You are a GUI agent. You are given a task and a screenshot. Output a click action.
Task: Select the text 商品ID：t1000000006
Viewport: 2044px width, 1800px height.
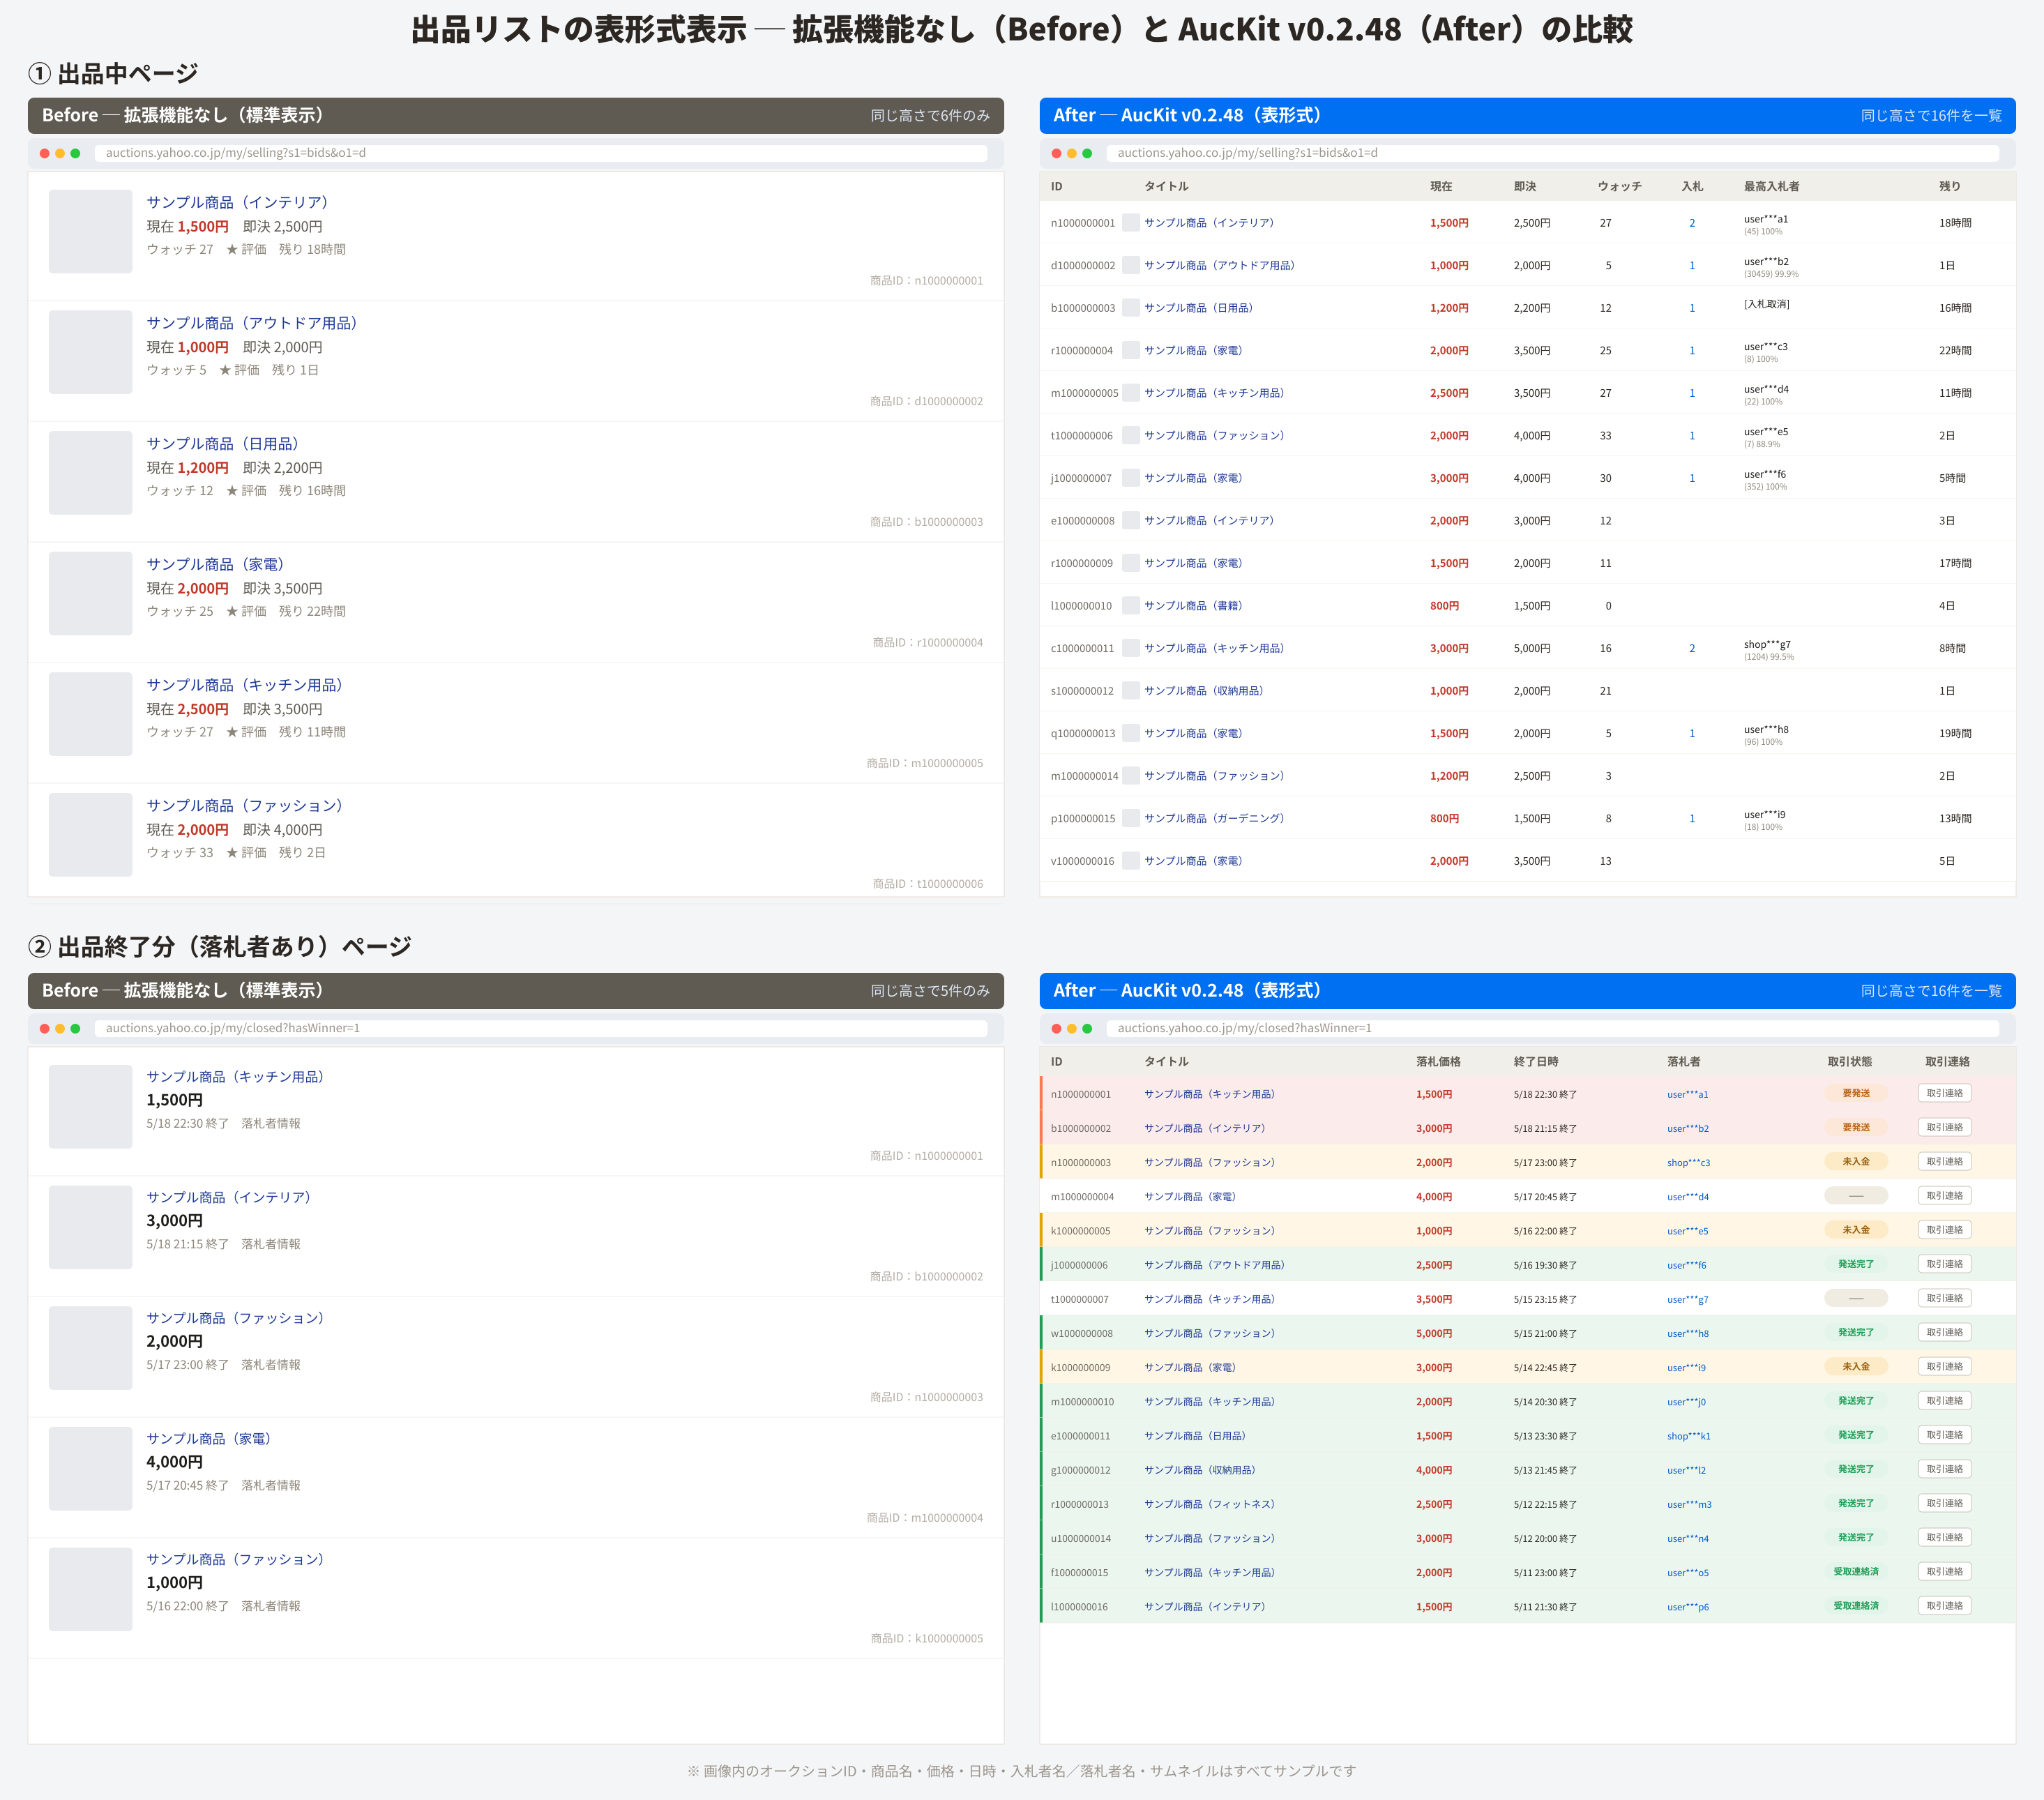pyautogui.click(x=927, y=884)
